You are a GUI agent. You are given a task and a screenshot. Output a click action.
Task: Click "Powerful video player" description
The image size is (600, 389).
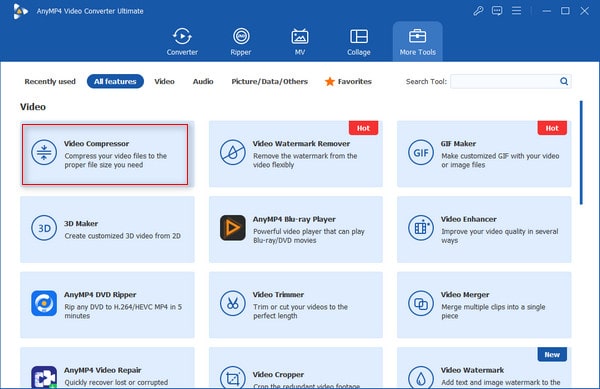[309, 236]
